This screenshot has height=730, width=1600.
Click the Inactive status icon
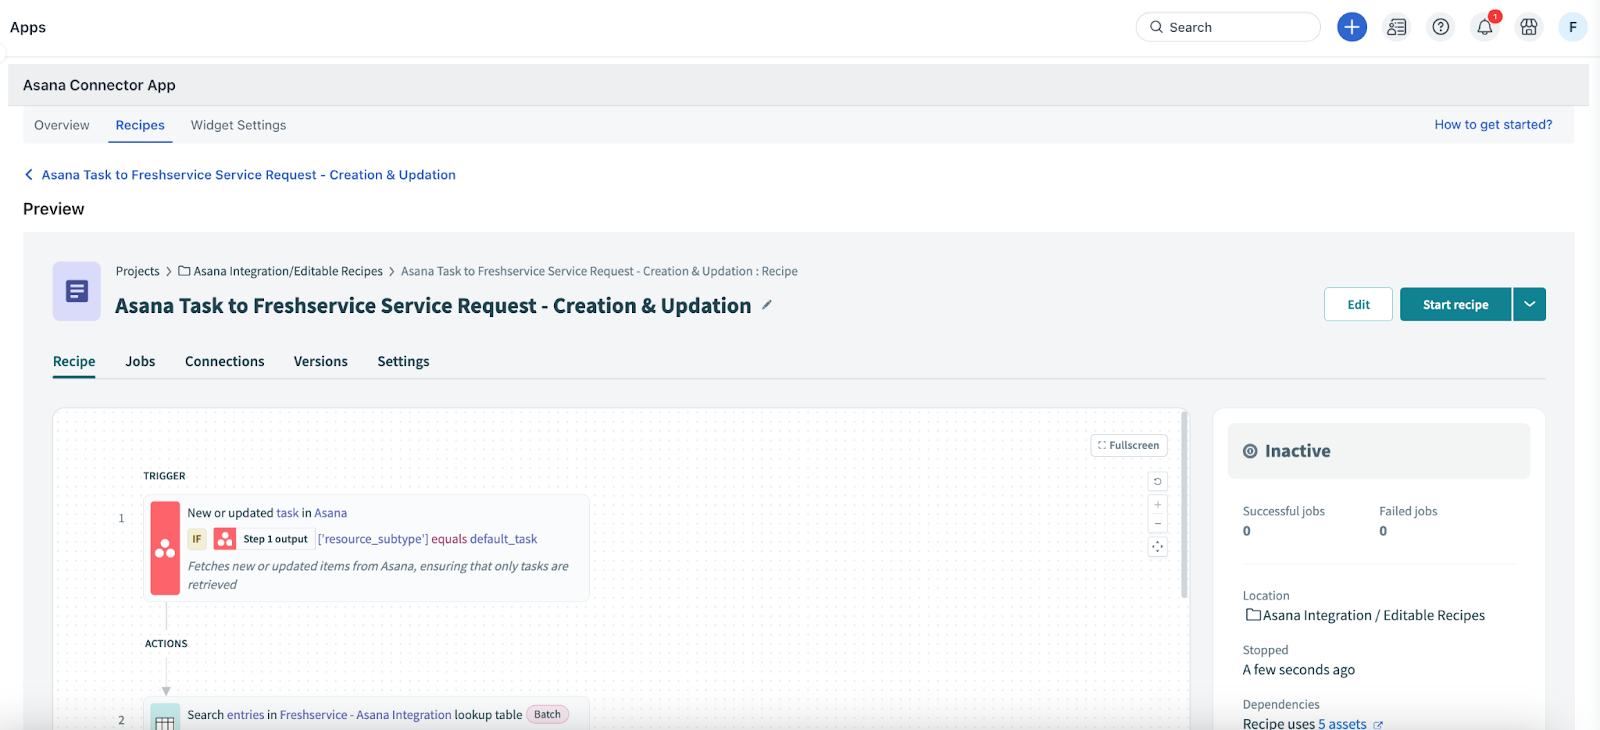[x=1250, y=451]
